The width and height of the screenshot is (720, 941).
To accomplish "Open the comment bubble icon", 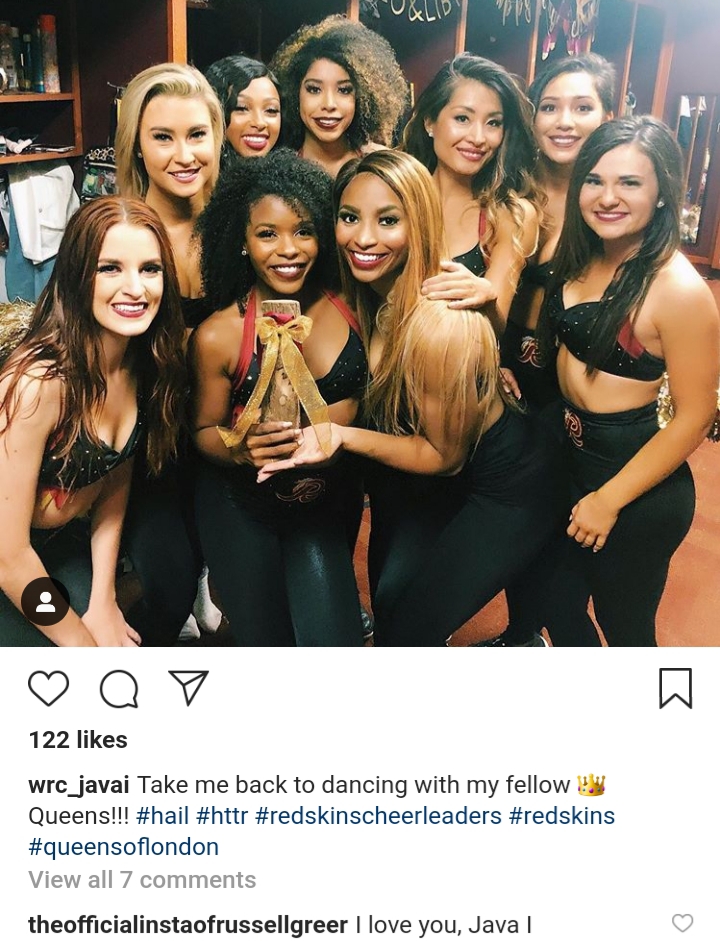I will click(x=119, y=688).
